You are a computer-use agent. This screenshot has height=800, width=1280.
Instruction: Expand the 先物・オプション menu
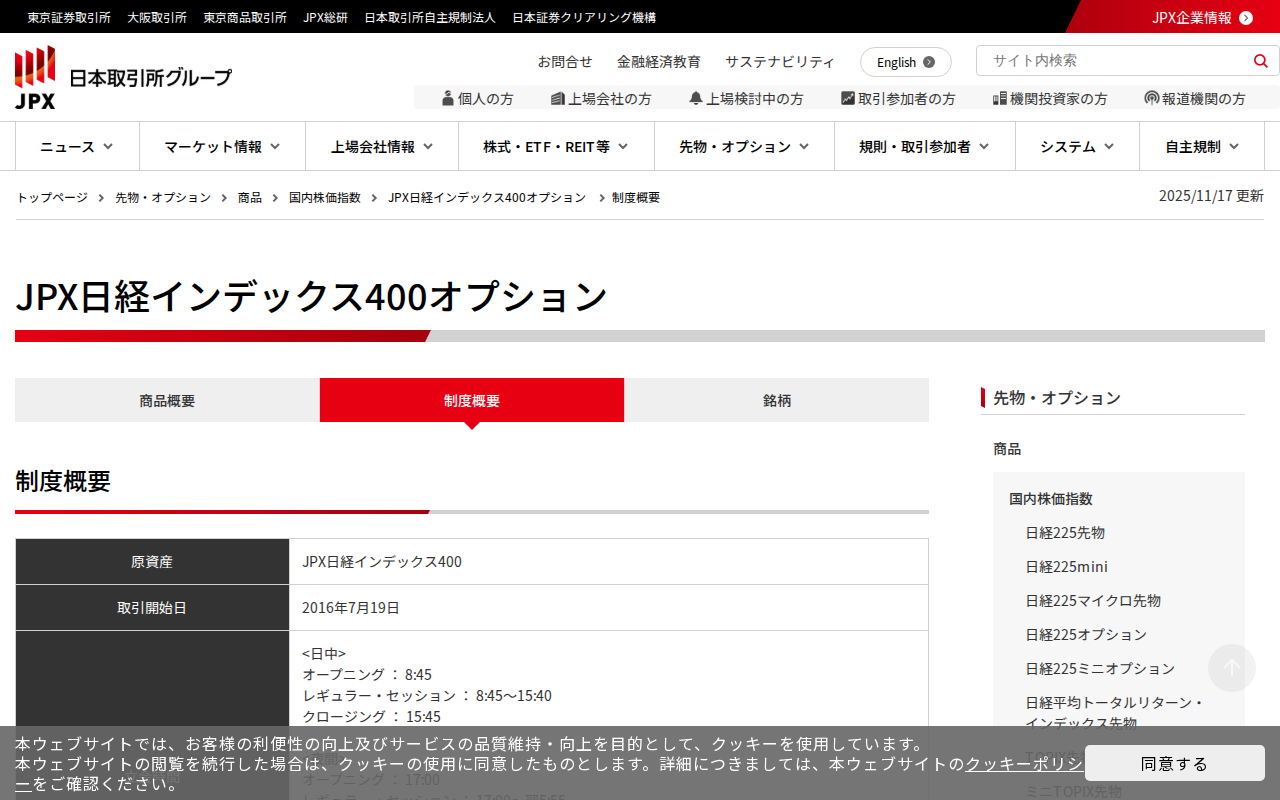[744, 146]
